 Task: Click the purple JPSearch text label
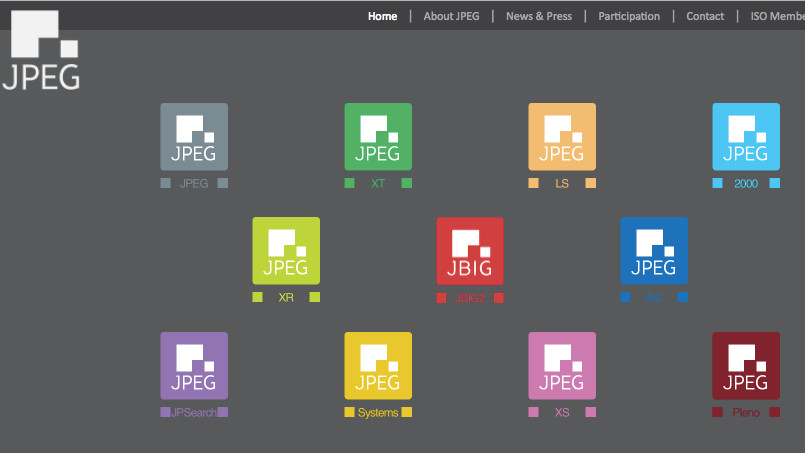click(x=194, y=412)
